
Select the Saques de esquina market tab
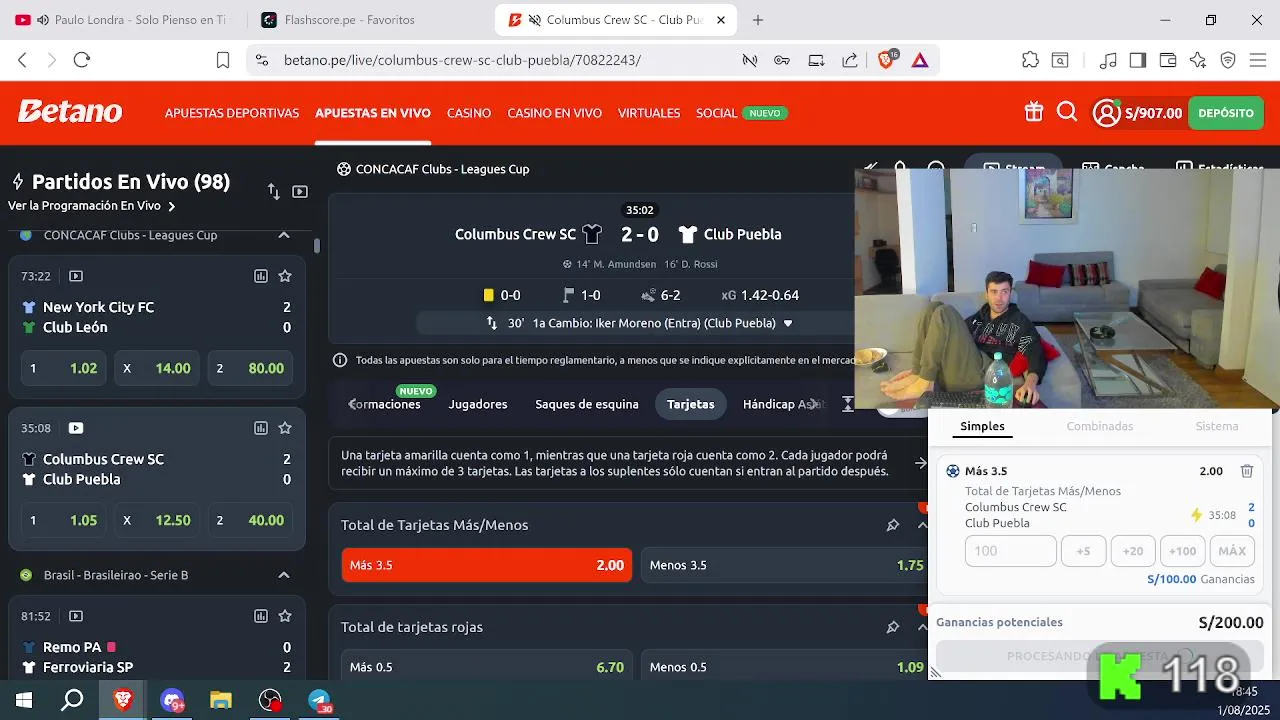pos(587,404)
